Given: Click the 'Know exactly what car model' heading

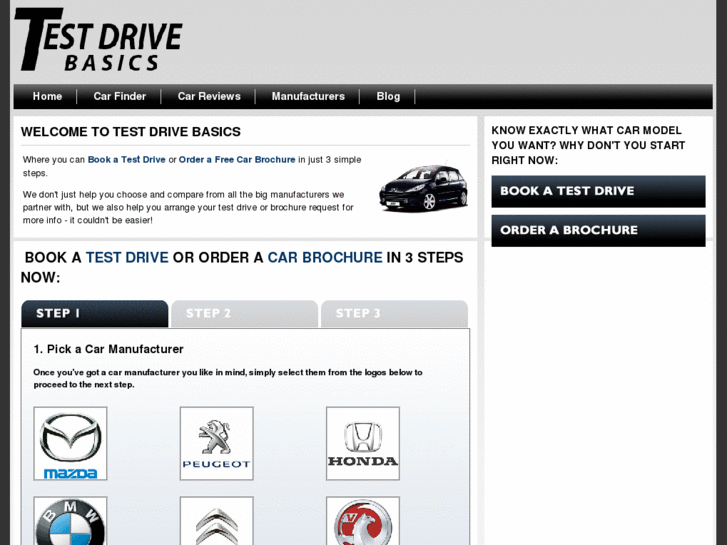Looking at the screenshot, I should pyautogui.click(x=588, y=145).
